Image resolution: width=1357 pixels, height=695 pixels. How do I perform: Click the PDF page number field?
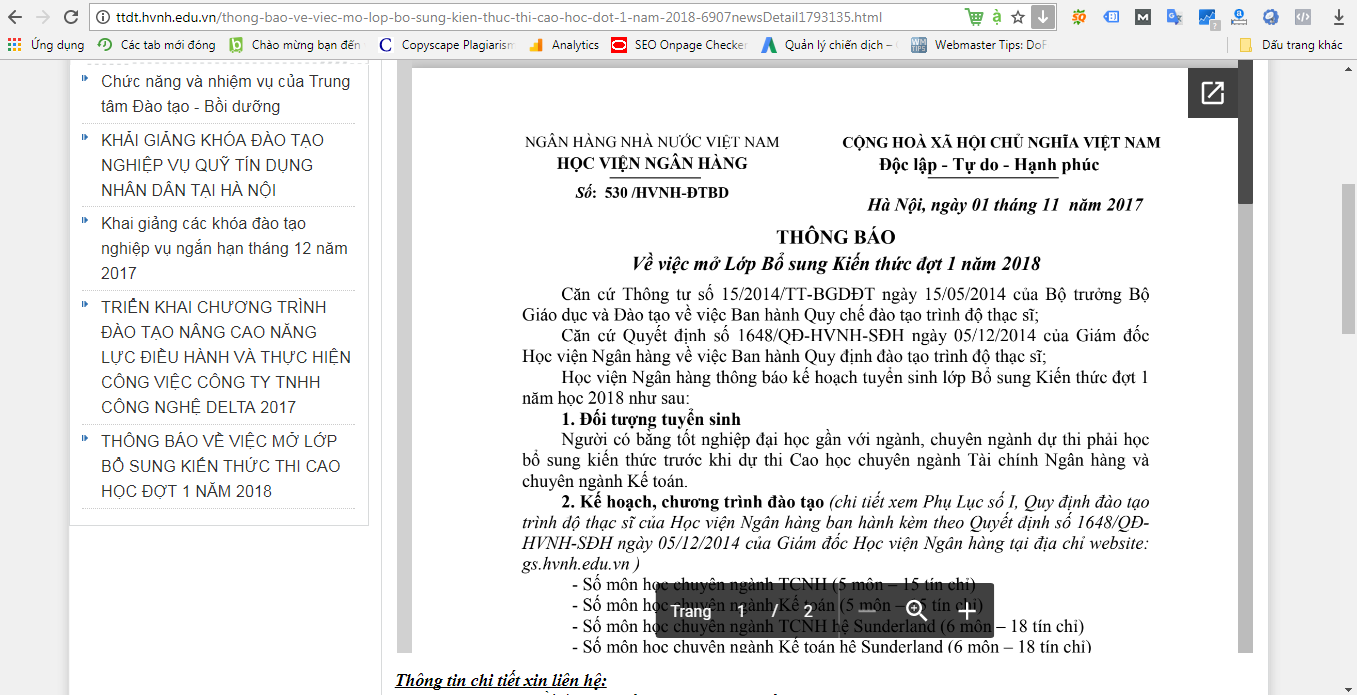coord(741,611)
